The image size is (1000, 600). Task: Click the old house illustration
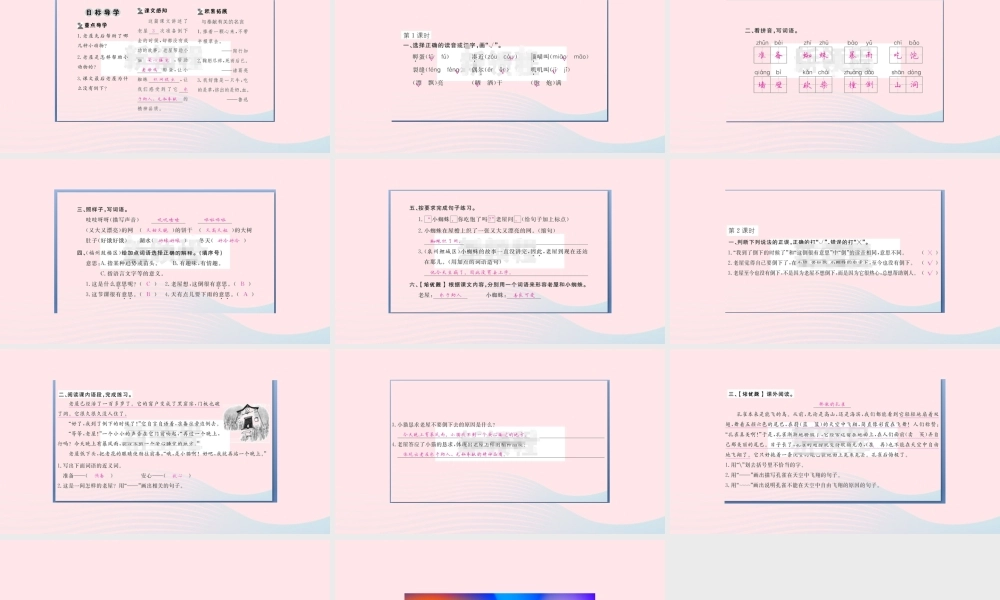tap(246, 422)
